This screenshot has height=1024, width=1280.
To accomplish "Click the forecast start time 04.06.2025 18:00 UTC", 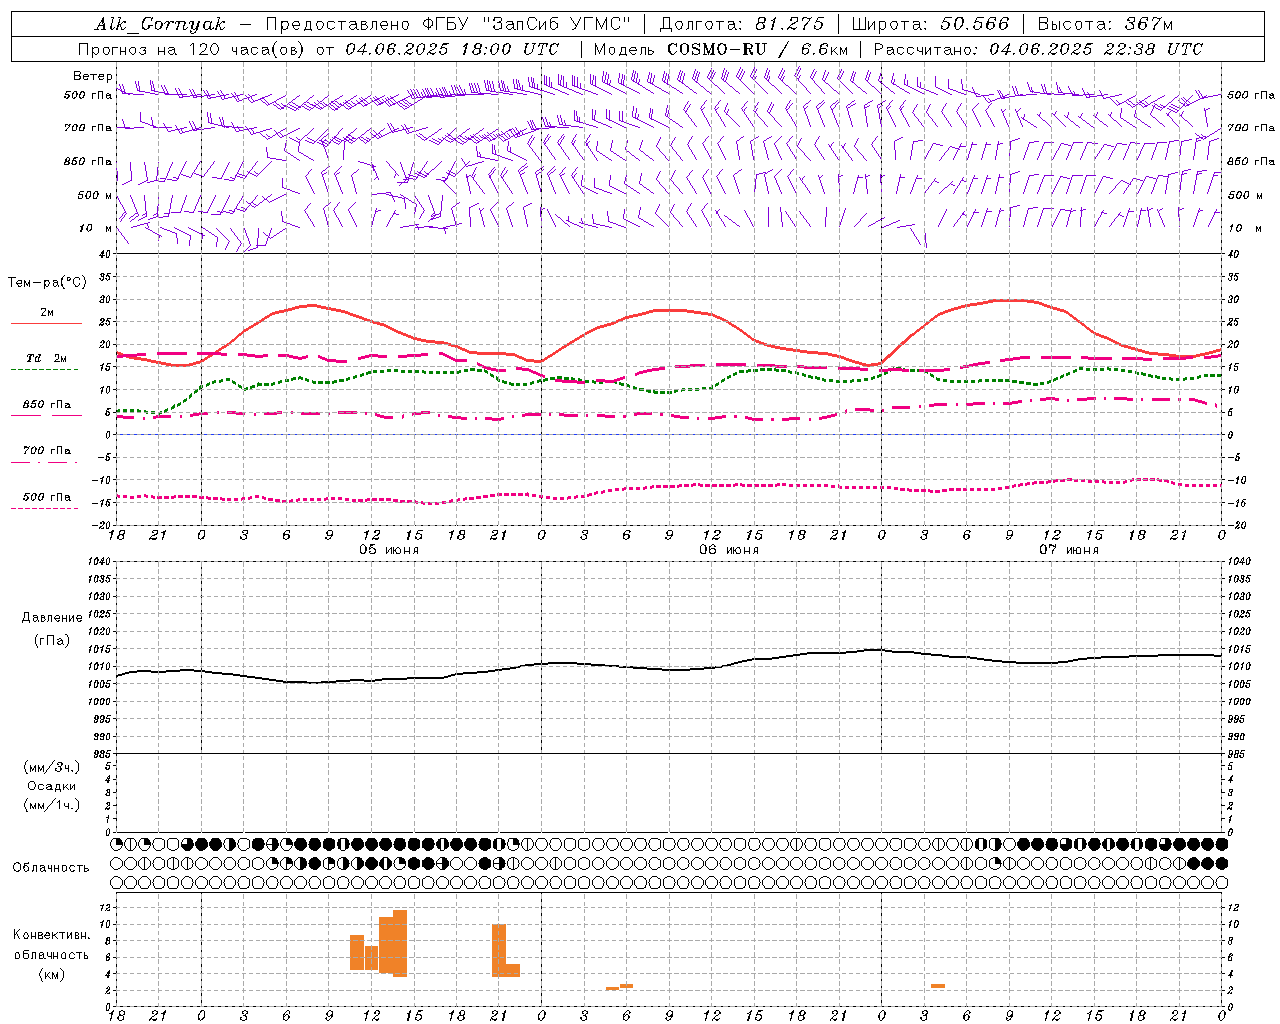I will click(452, 49).
